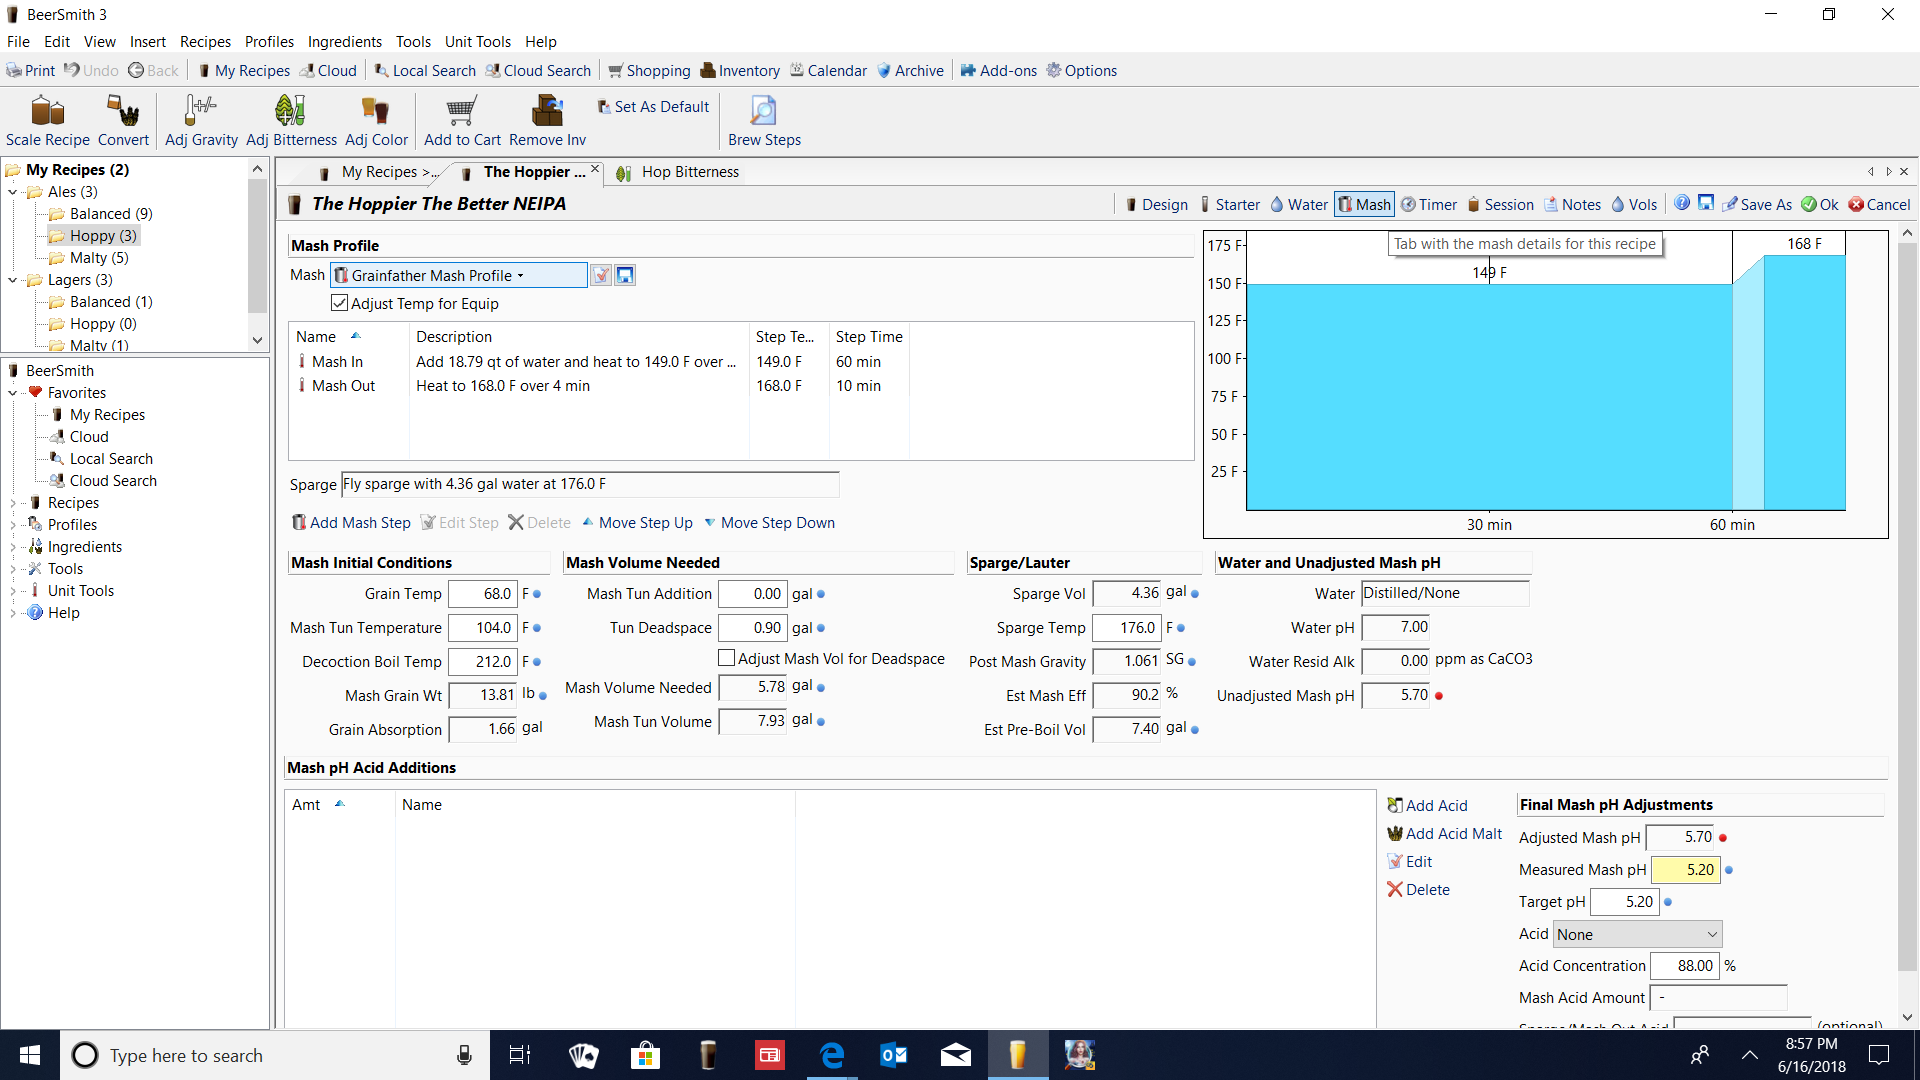
Task: Click the Scale Recipe toolbar icon
Action: click(x=47, y=120)
